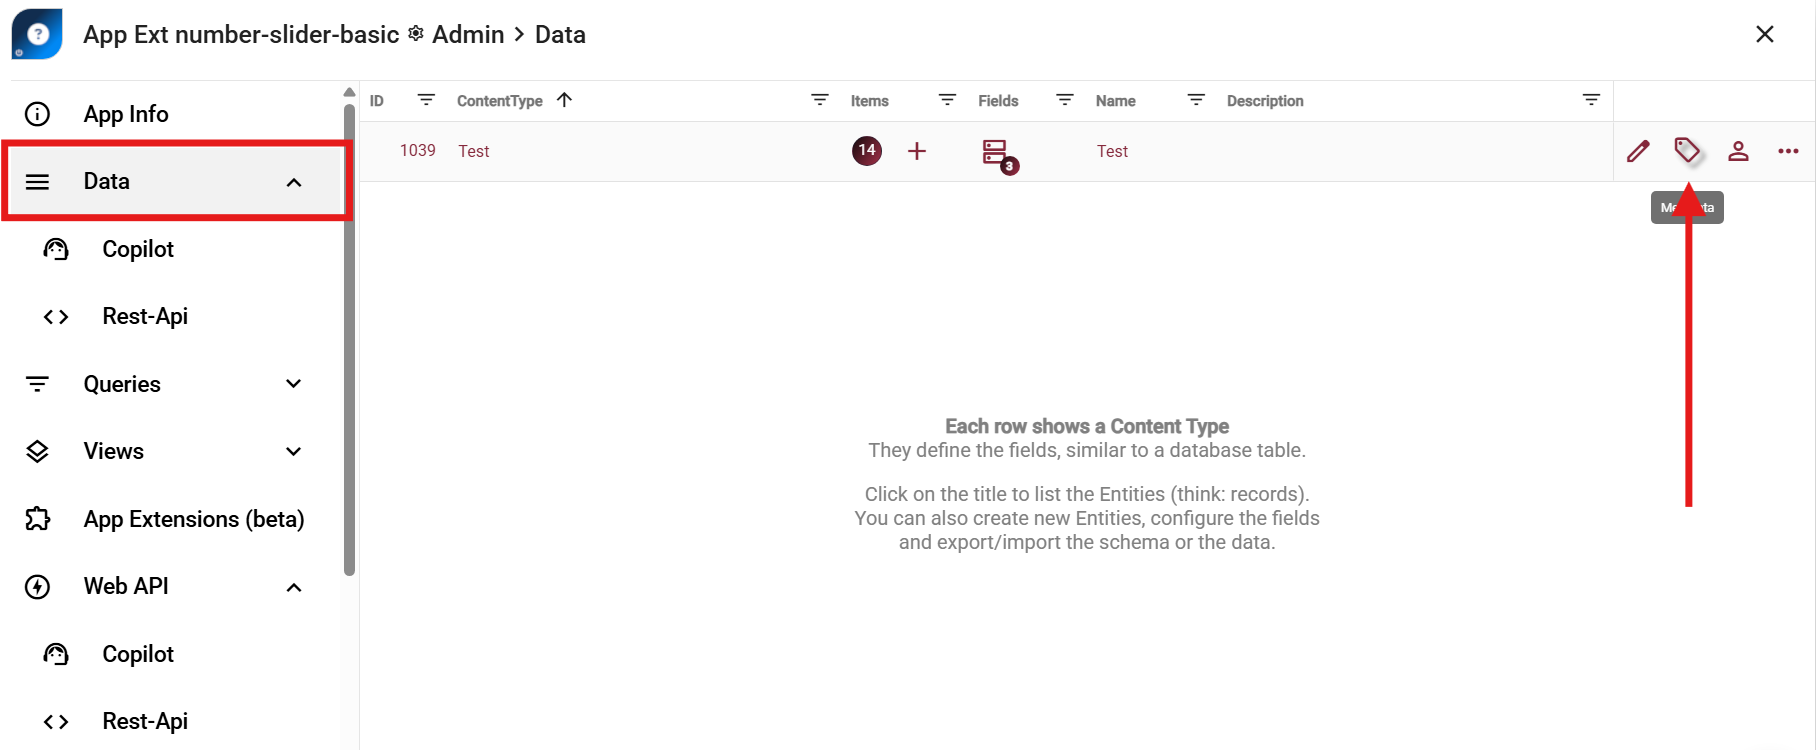Screen dimensions: 1816x750
Task: Open the ID column filter menu
Action: 426,100
